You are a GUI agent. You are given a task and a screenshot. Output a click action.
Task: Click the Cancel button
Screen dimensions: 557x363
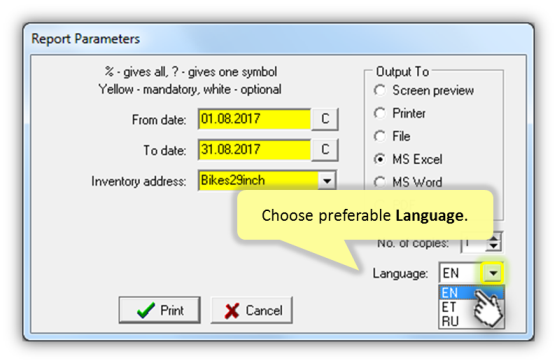pyautogui.click(x=252, y=310)
